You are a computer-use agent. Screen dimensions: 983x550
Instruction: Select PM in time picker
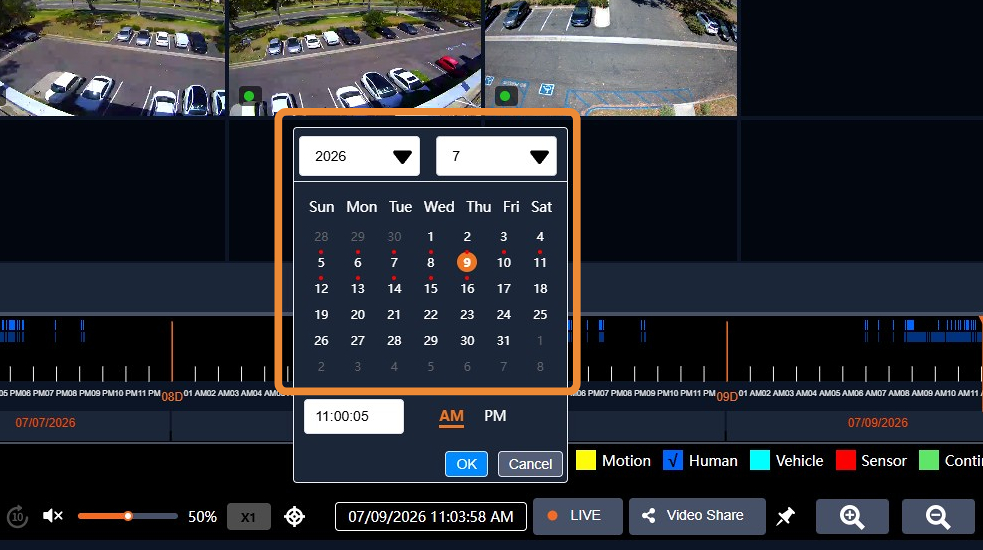(495, 416)
